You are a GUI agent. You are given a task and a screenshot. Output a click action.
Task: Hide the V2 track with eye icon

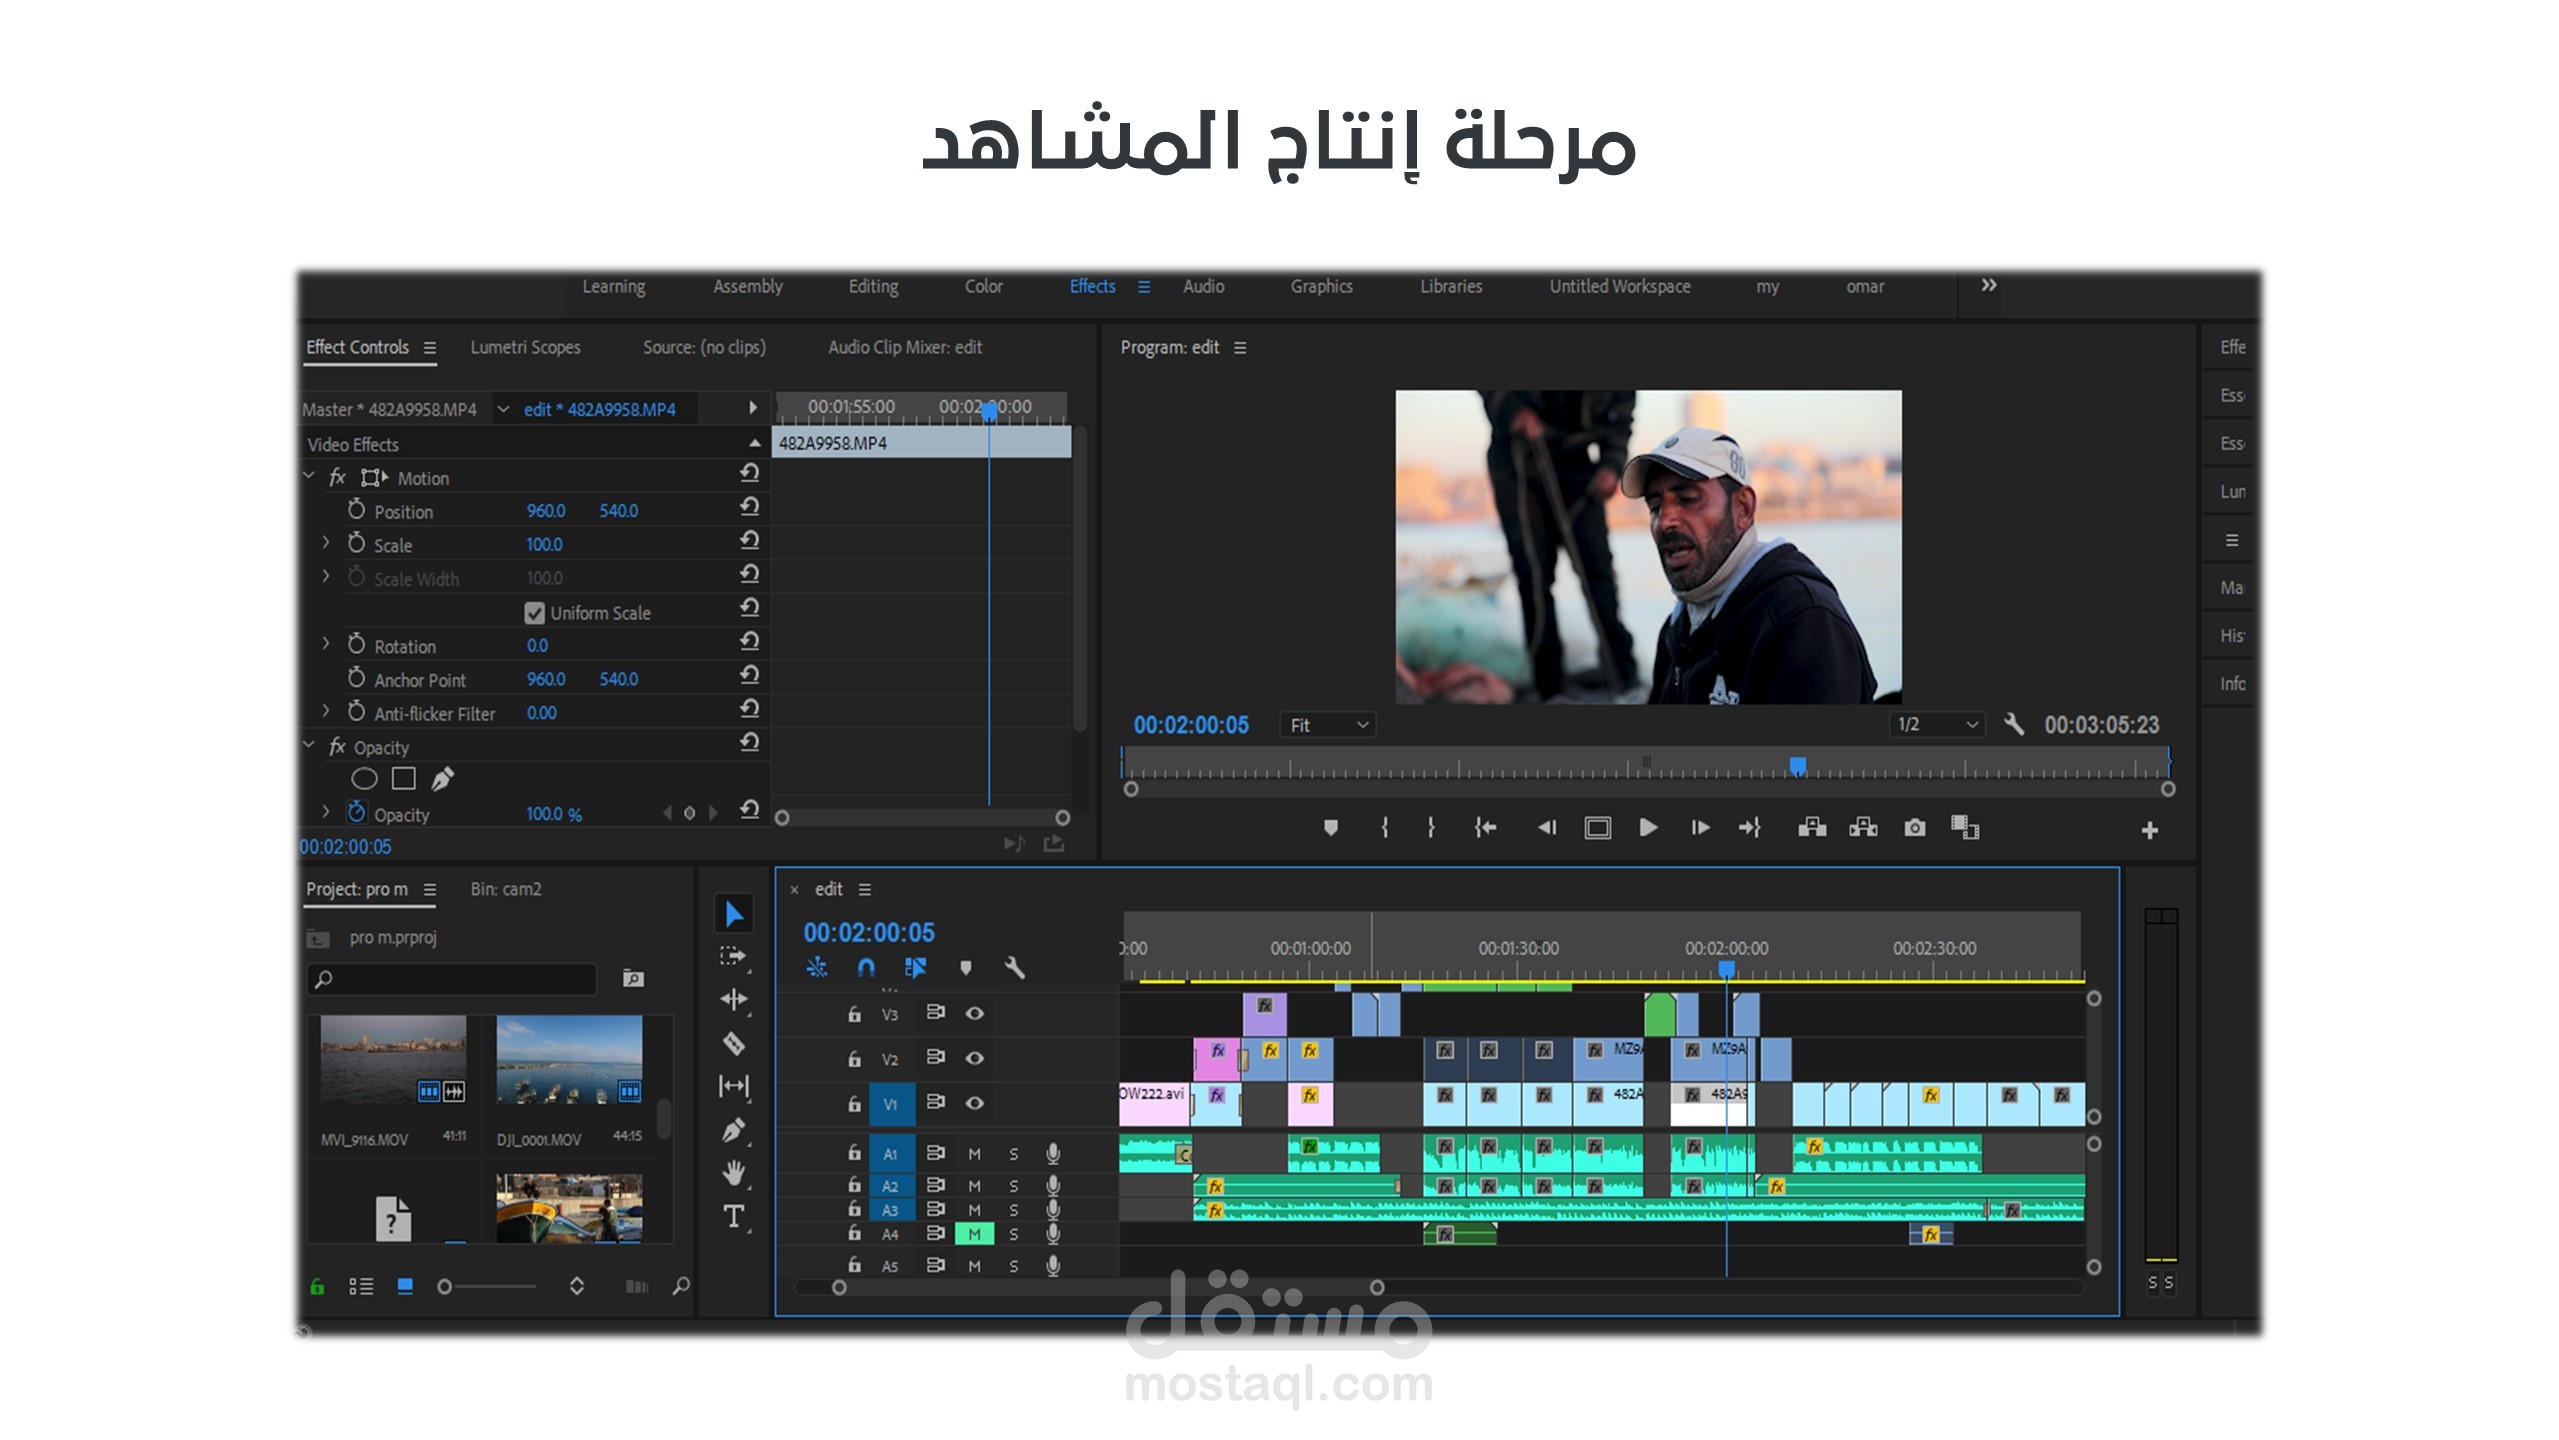pos(975,1058)
